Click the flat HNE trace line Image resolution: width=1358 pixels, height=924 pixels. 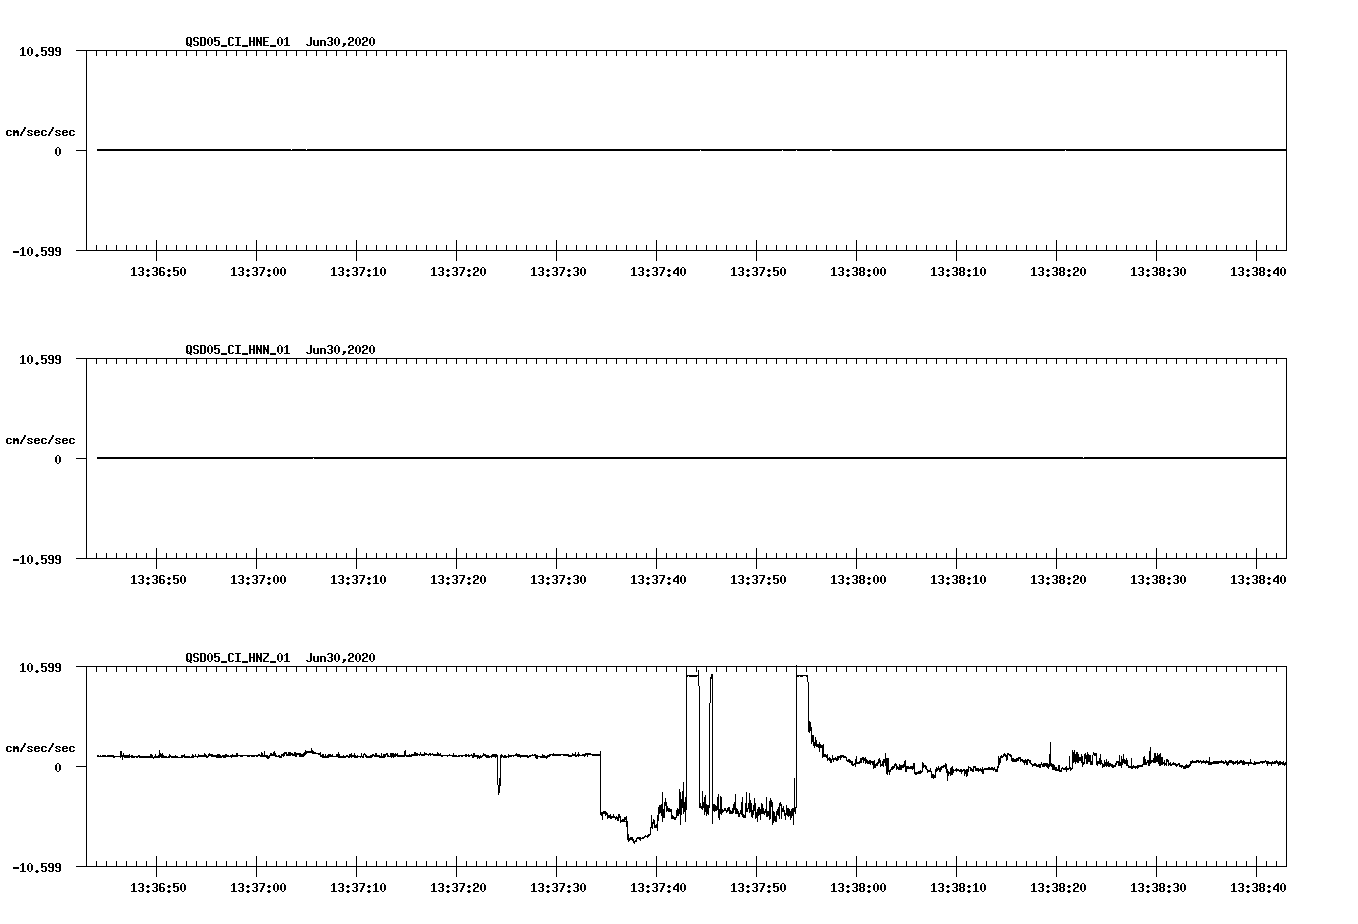pyautogui.click(x=691, y=150)
